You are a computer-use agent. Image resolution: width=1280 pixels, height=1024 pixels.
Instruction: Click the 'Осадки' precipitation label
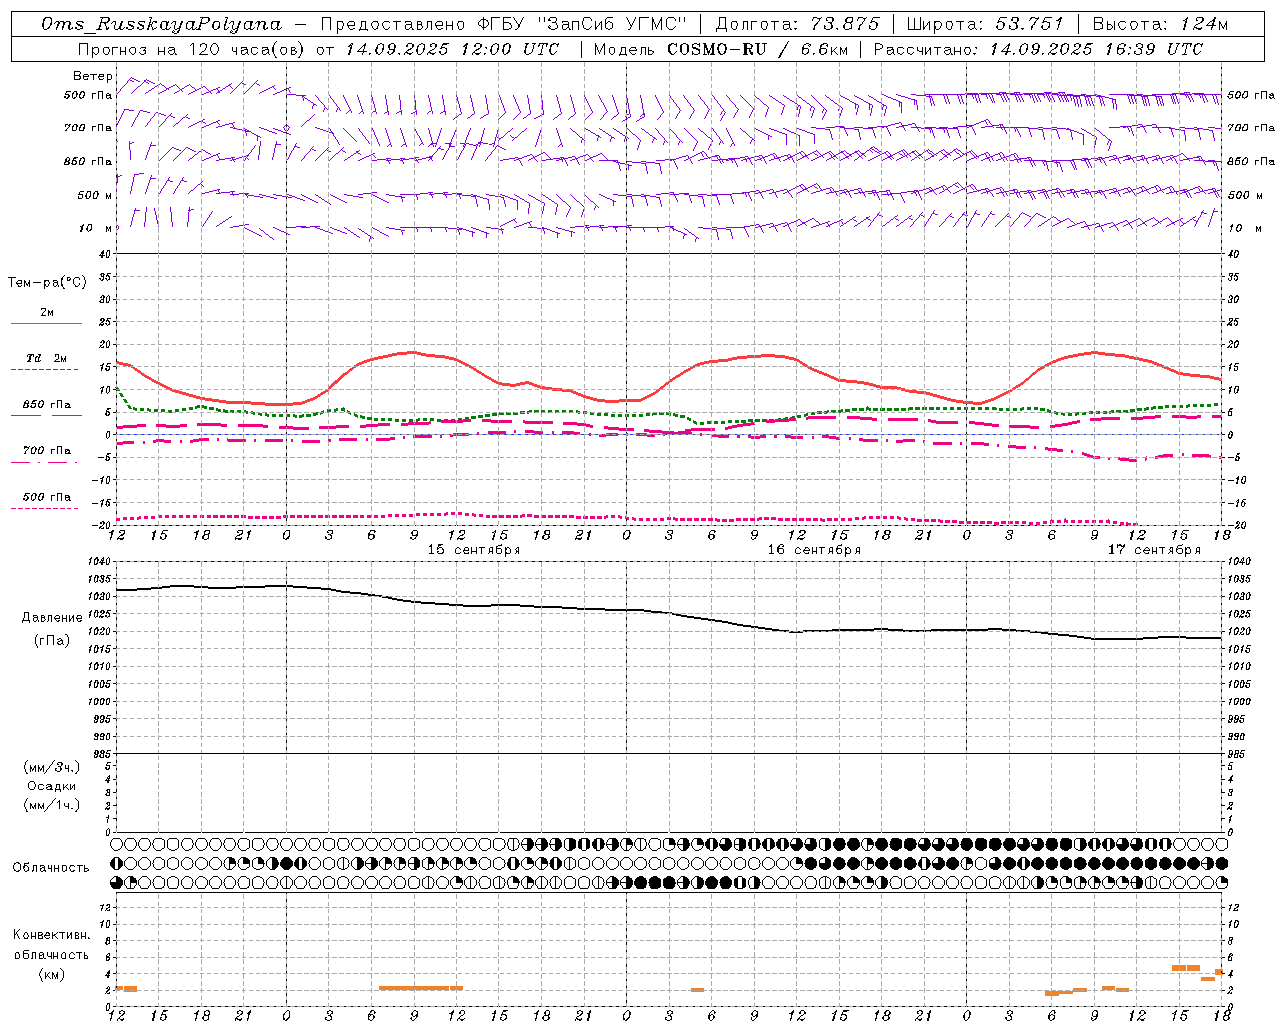coord(52,786)
